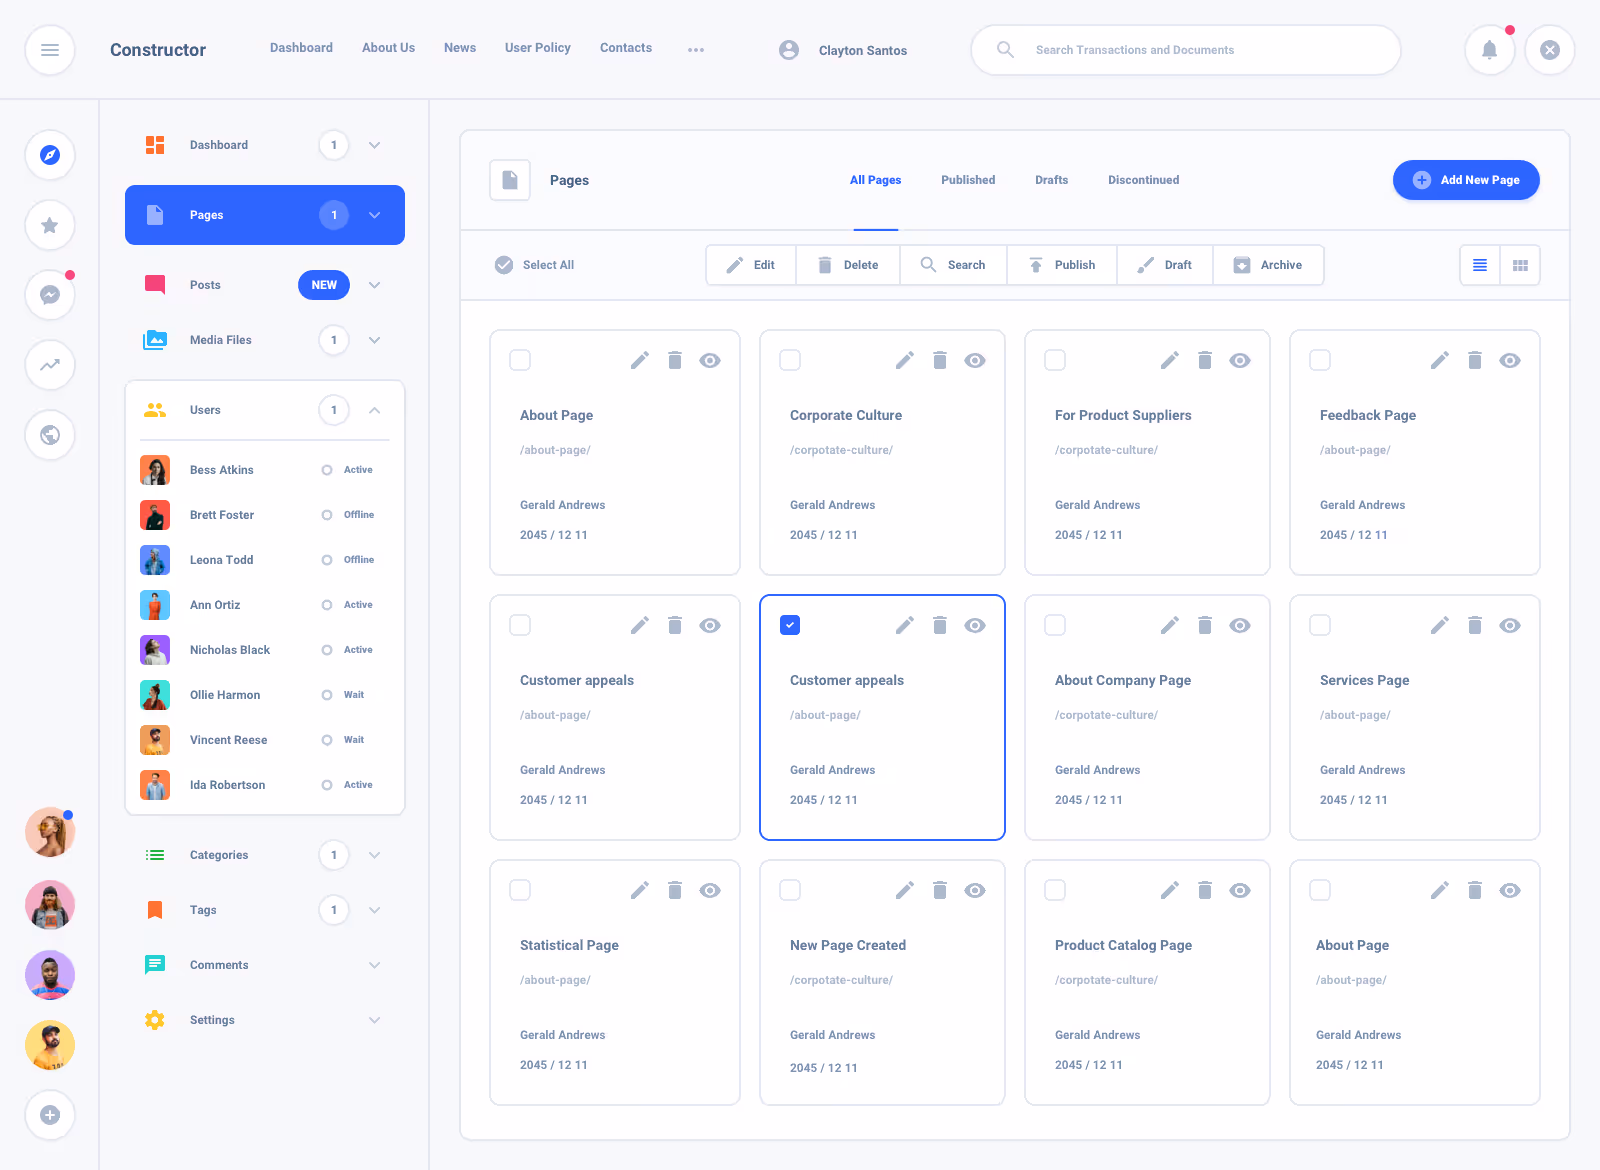
Task: Click the Edit toolbar button
Action: coord(751,265)
